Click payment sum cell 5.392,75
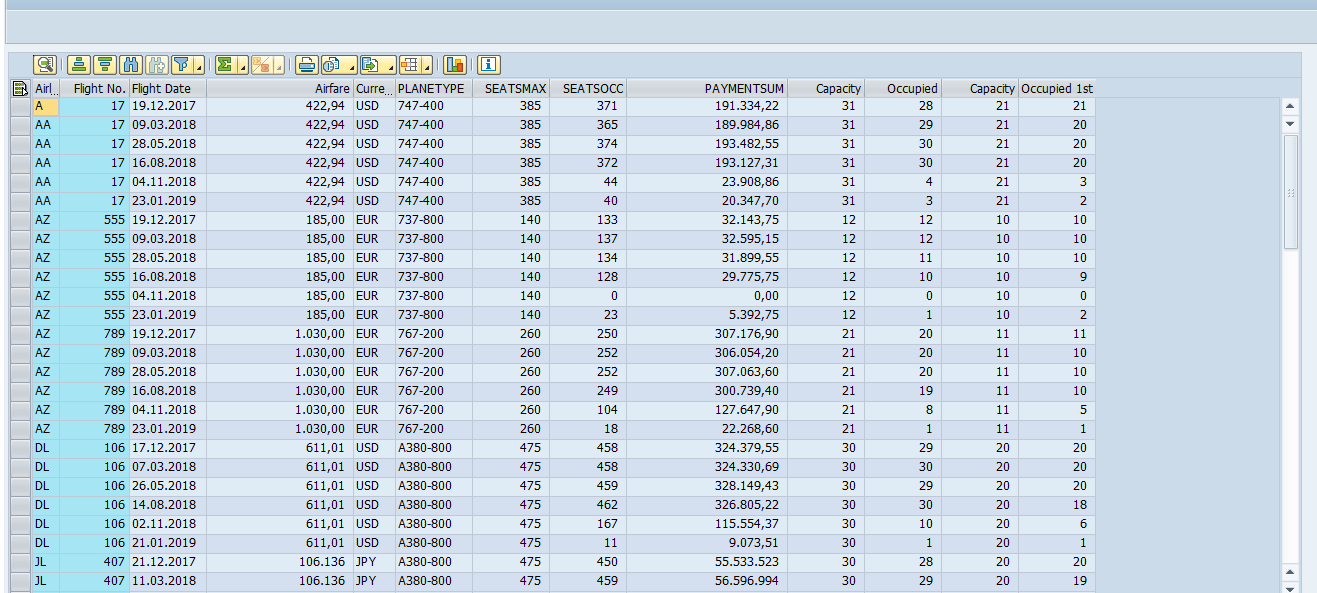 point(707,315)
